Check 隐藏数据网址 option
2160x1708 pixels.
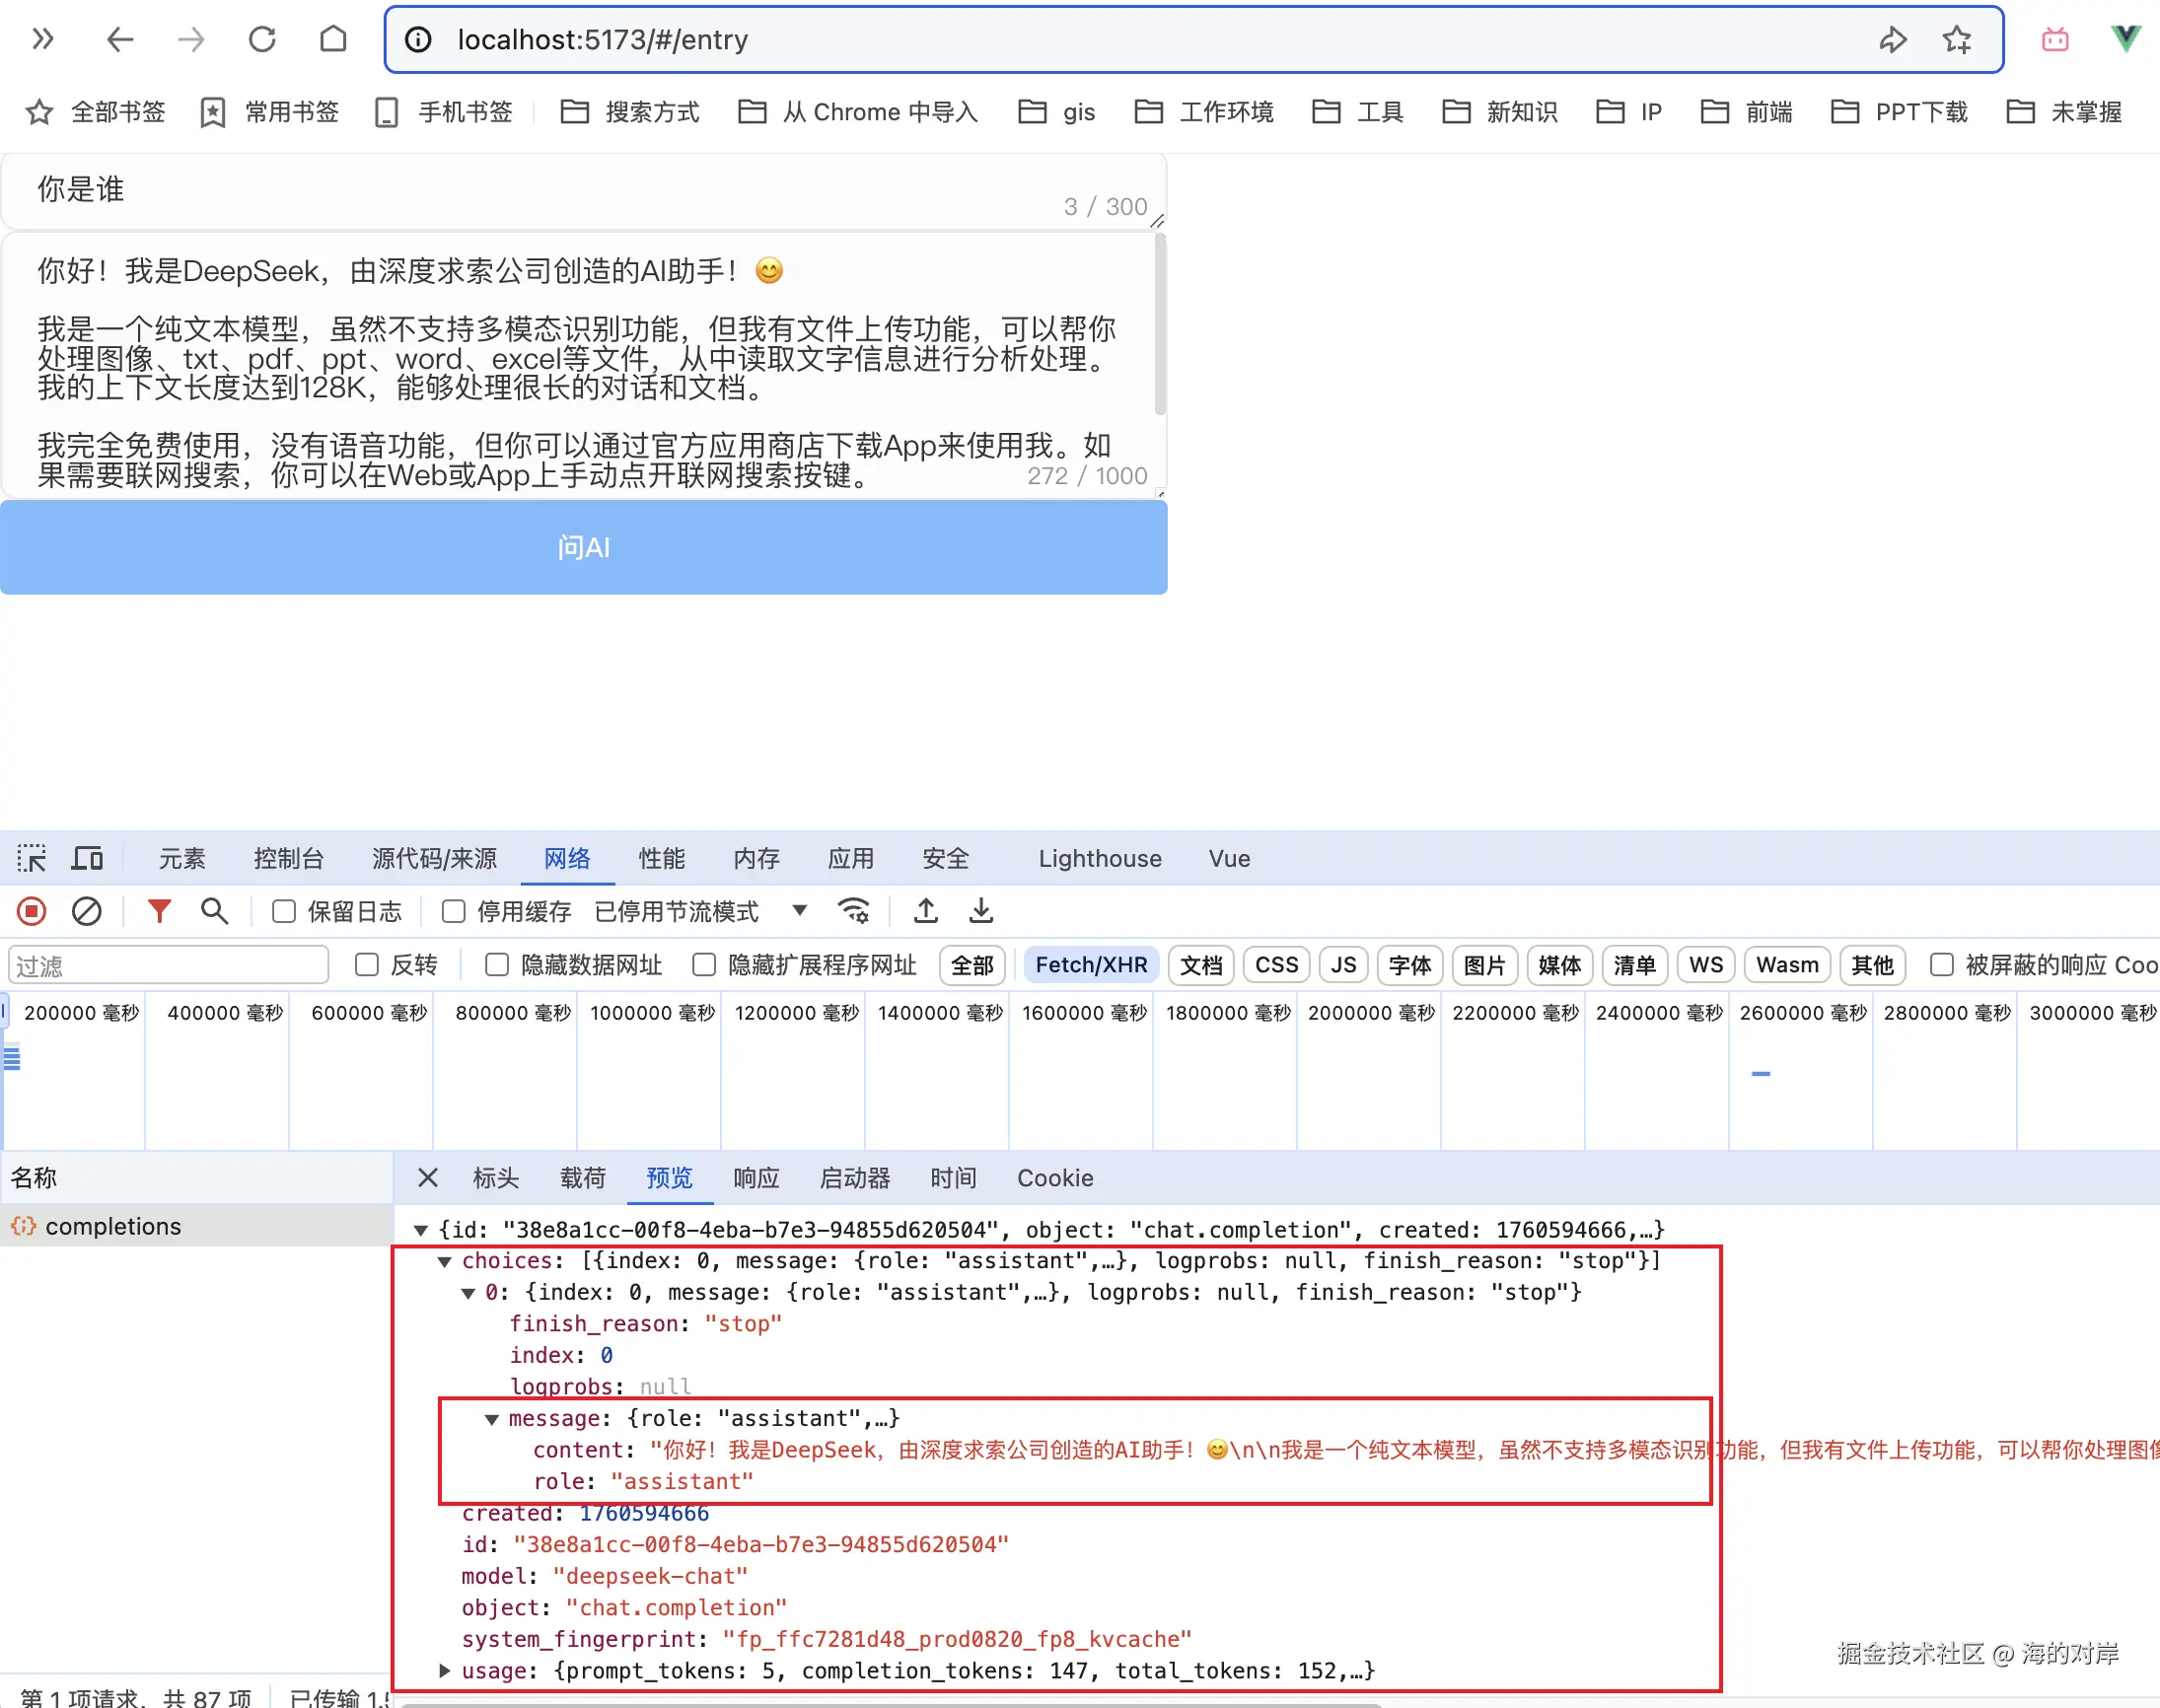(497, 965)
